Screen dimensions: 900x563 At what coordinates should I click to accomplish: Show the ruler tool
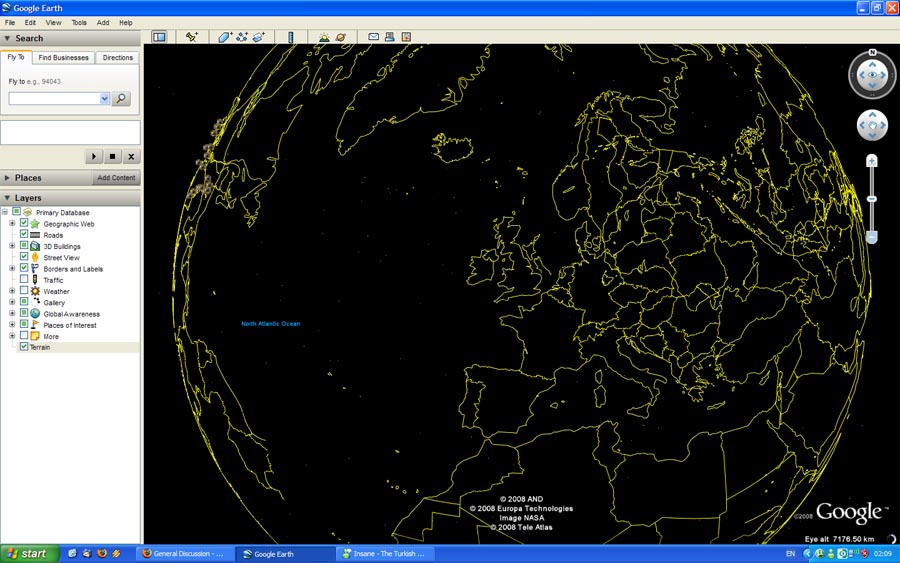(x=290, y=37)
